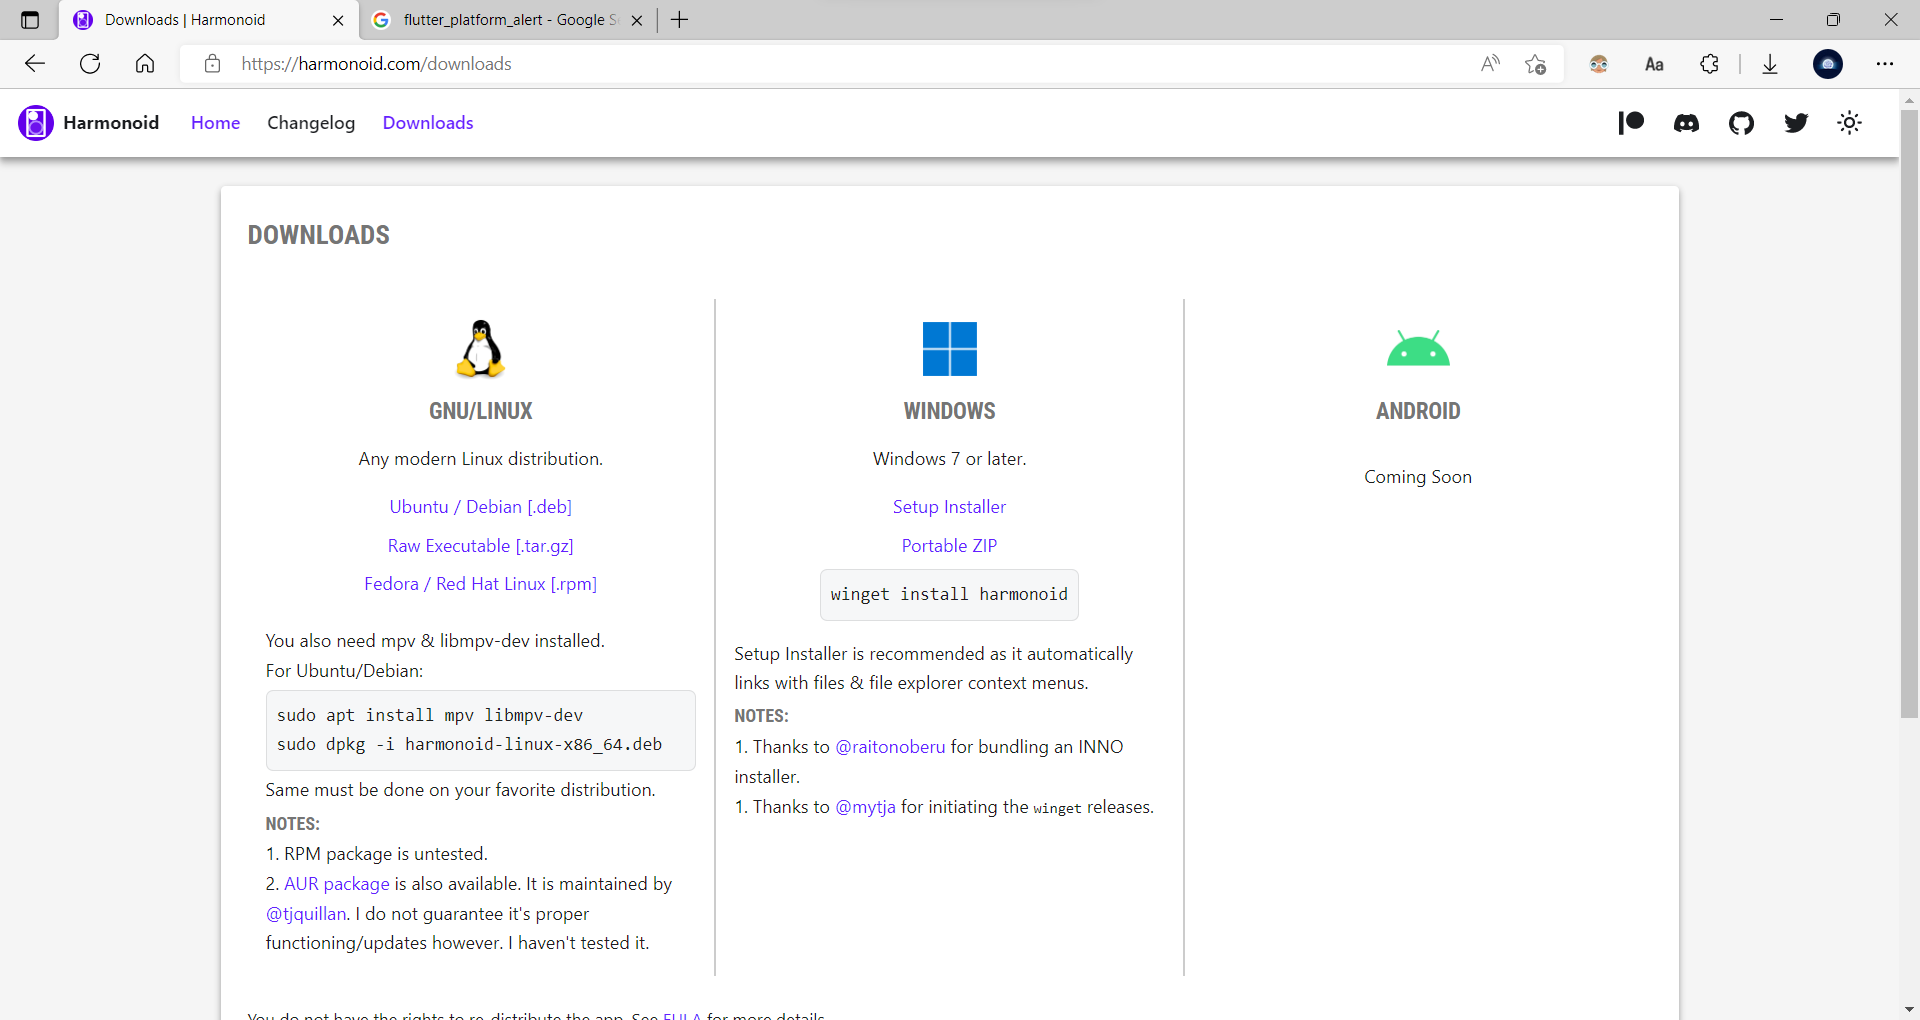Click the WINDOWS heading
The height and width of the screenshot is (1020, 1920).
[x=950, y=411]
